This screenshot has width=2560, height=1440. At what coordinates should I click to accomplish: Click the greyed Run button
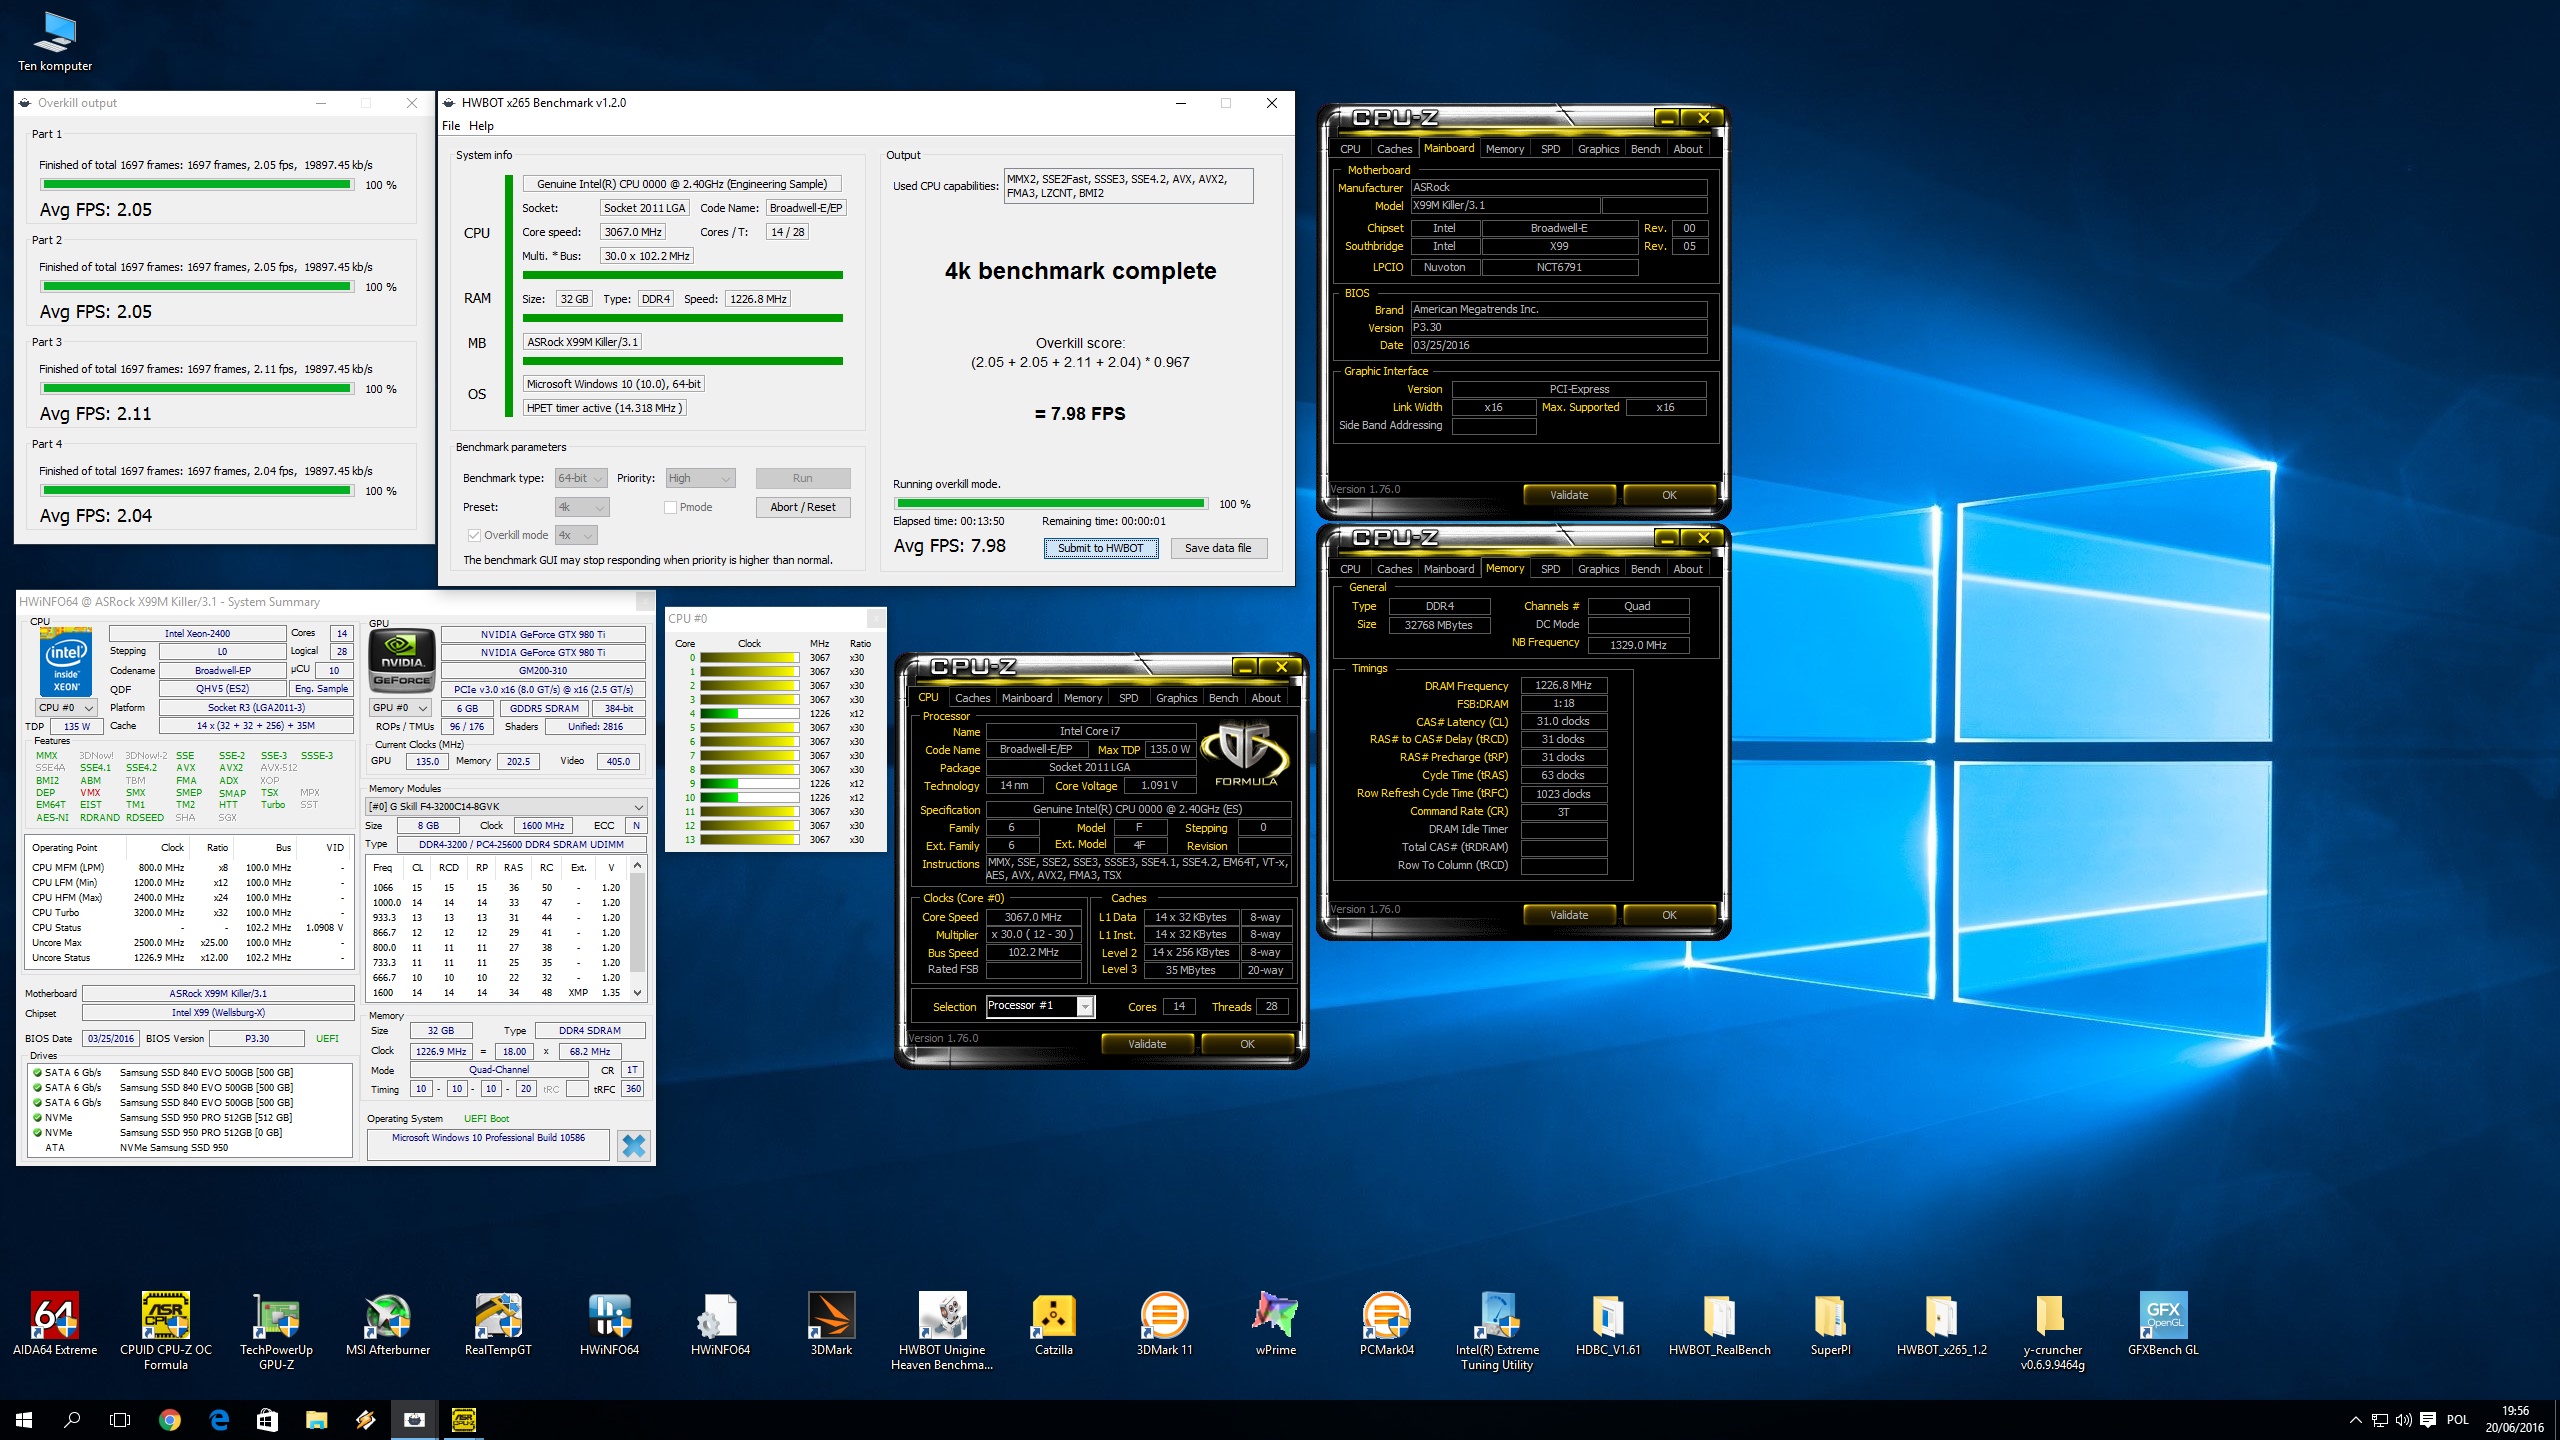pyautogui.click(x=802, y=478)
